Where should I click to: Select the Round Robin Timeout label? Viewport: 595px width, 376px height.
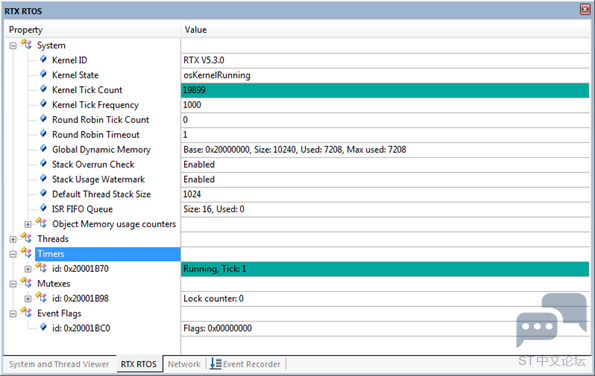coord(96,135)
